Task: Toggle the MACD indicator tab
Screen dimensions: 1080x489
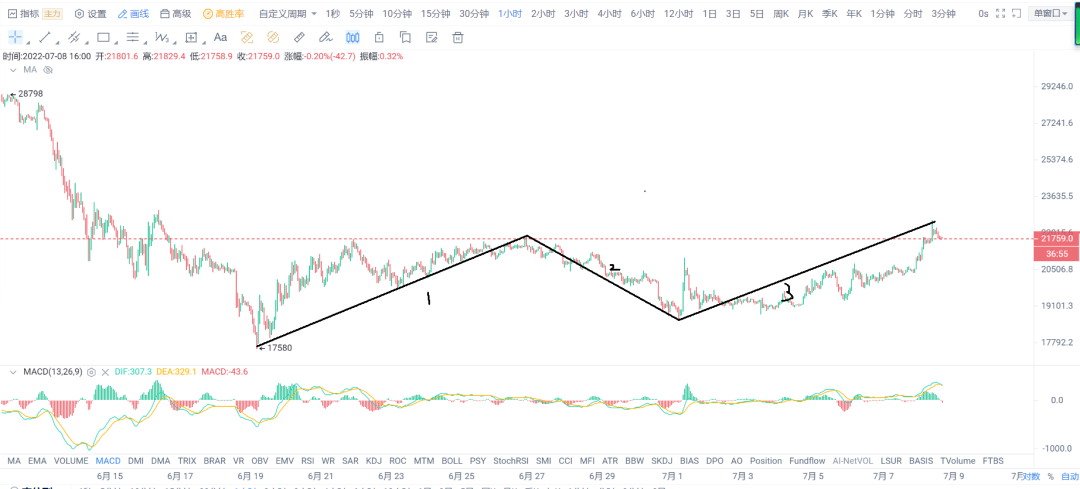Action: [x=108, y=460]
